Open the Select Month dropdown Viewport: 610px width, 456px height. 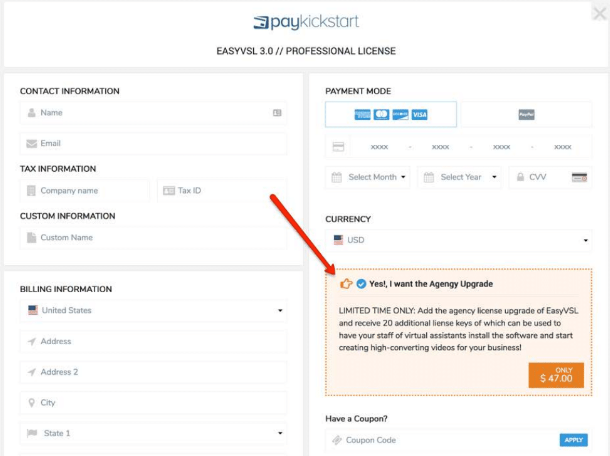(x=368, y=177)
